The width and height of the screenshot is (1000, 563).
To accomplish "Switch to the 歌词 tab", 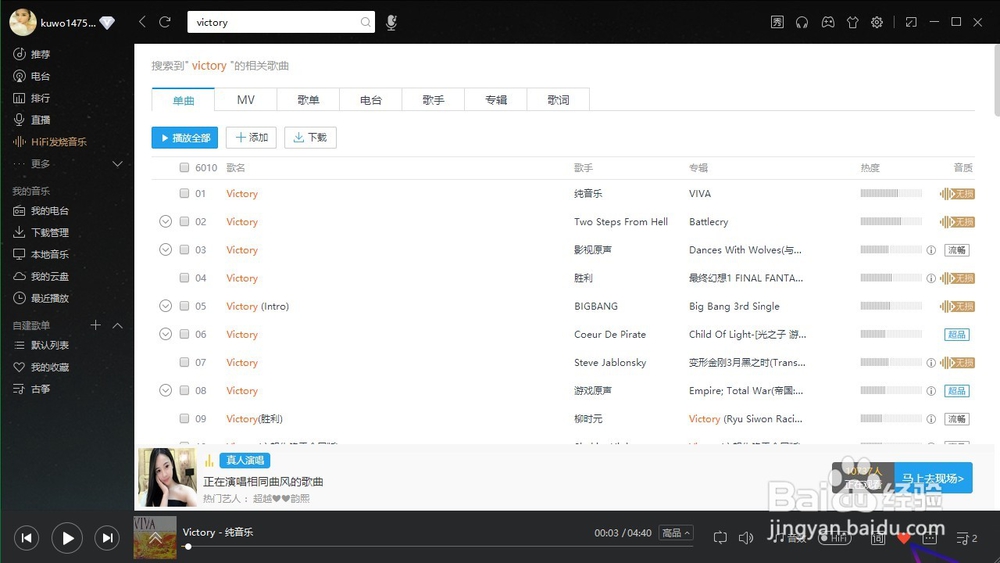I will click(x=558, y=99).
